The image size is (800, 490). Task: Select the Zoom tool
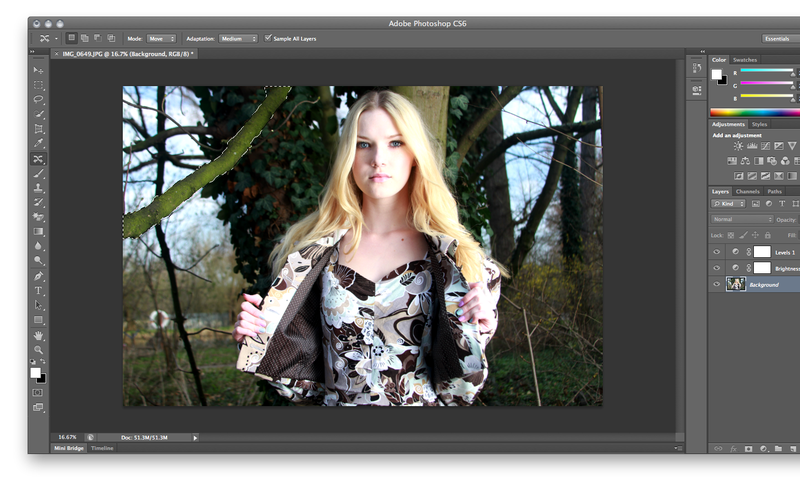[x=38, y=350]
